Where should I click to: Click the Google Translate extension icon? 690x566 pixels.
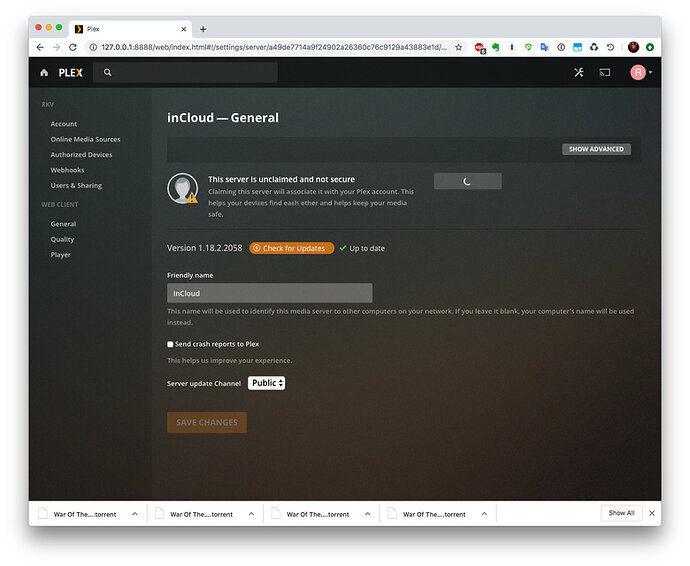(544, 47)
